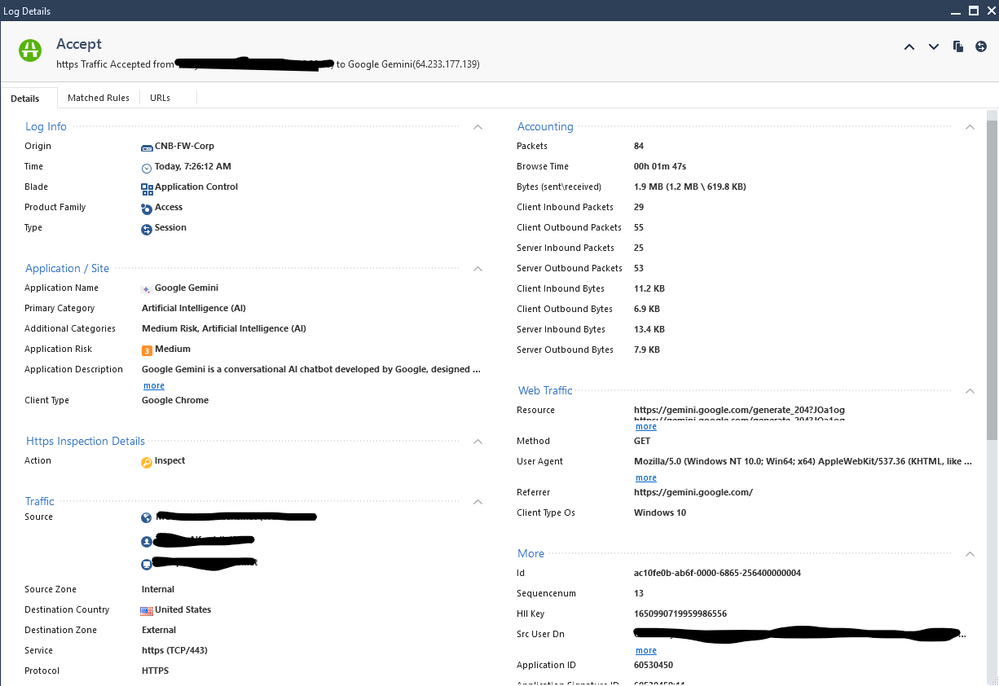This screenshot has width=999, height=686.
Task: Click Application ID value 60530450
Action: click(653, 665)
